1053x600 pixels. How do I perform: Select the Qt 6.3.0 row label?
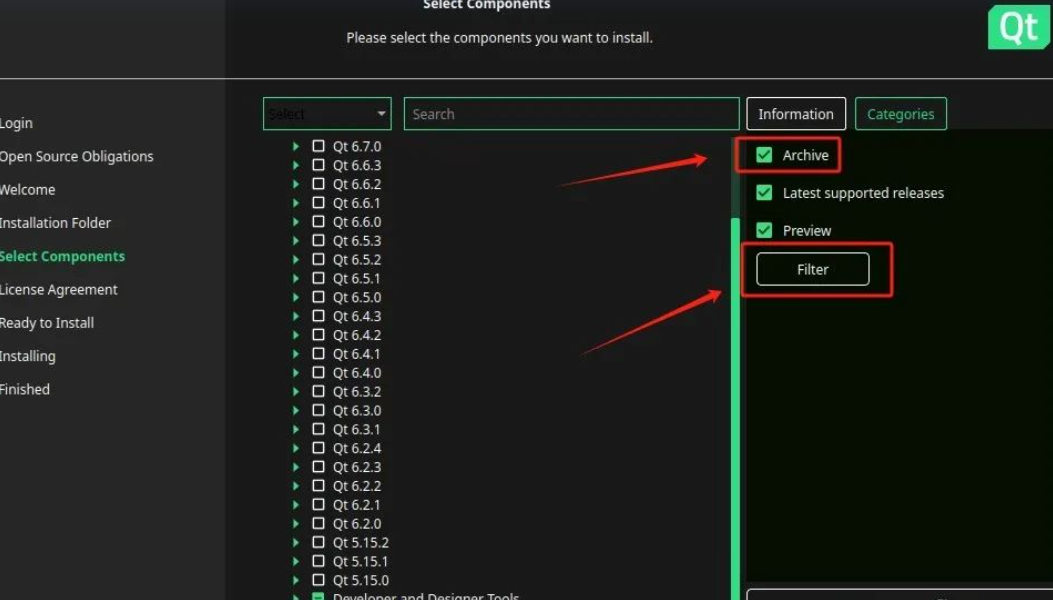coord(357,410)
